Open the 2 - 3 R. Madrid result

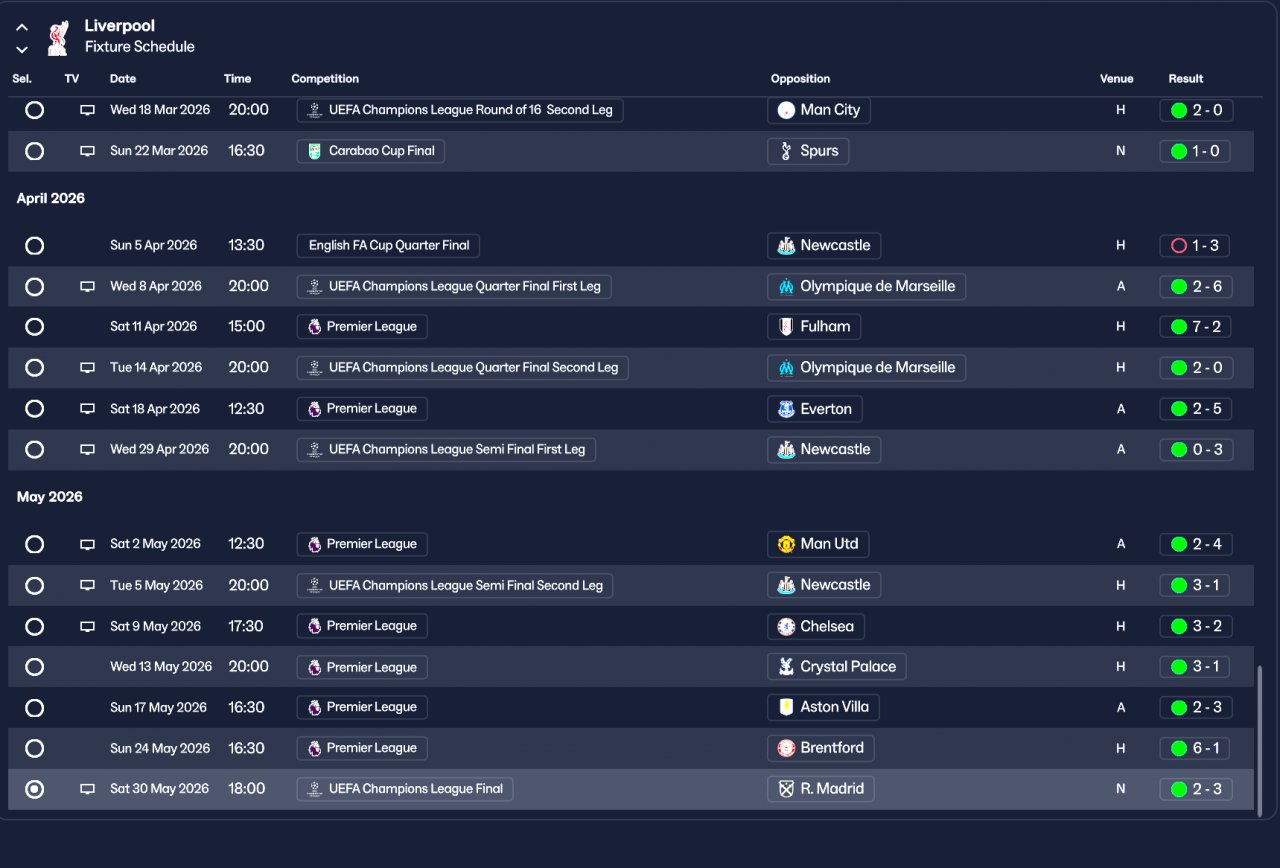point(1196,789)
